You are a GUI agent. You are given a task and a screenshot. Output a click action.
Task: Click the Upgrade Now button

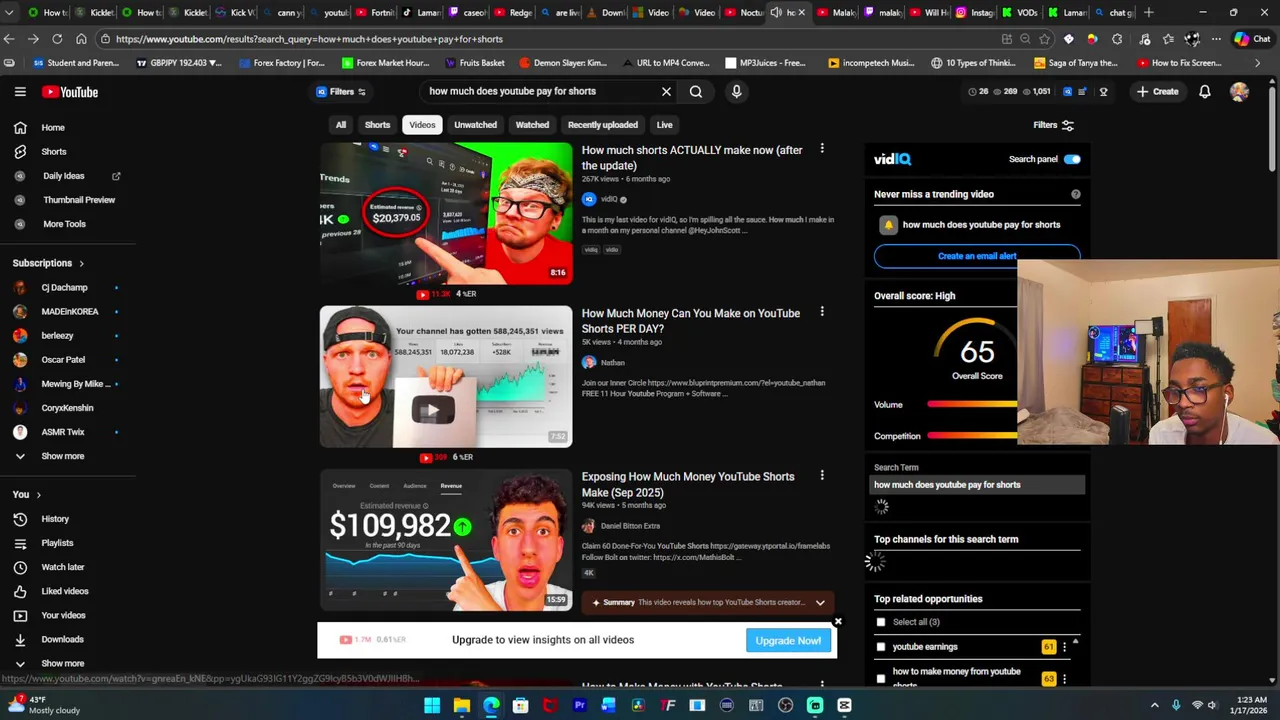(788, 641)
